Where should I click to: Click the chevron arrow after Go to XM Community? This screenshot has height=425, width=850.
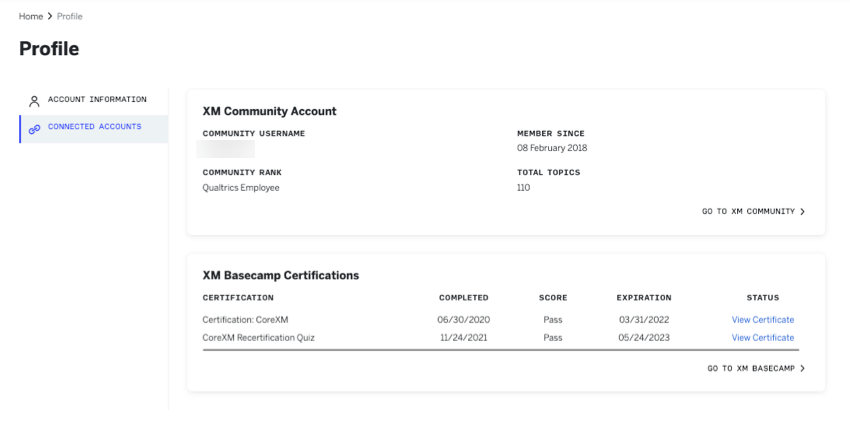[803, 211]
